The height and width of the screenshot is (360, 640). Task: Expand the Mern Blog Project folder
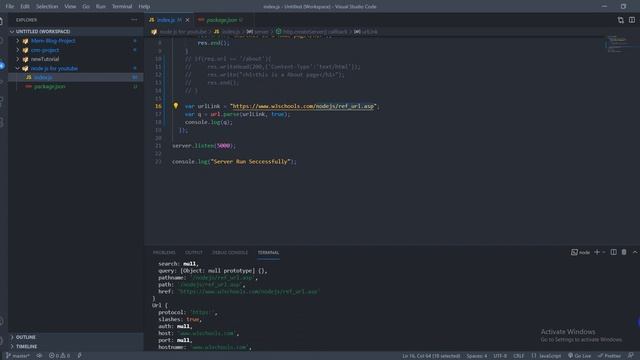(18, 41)
